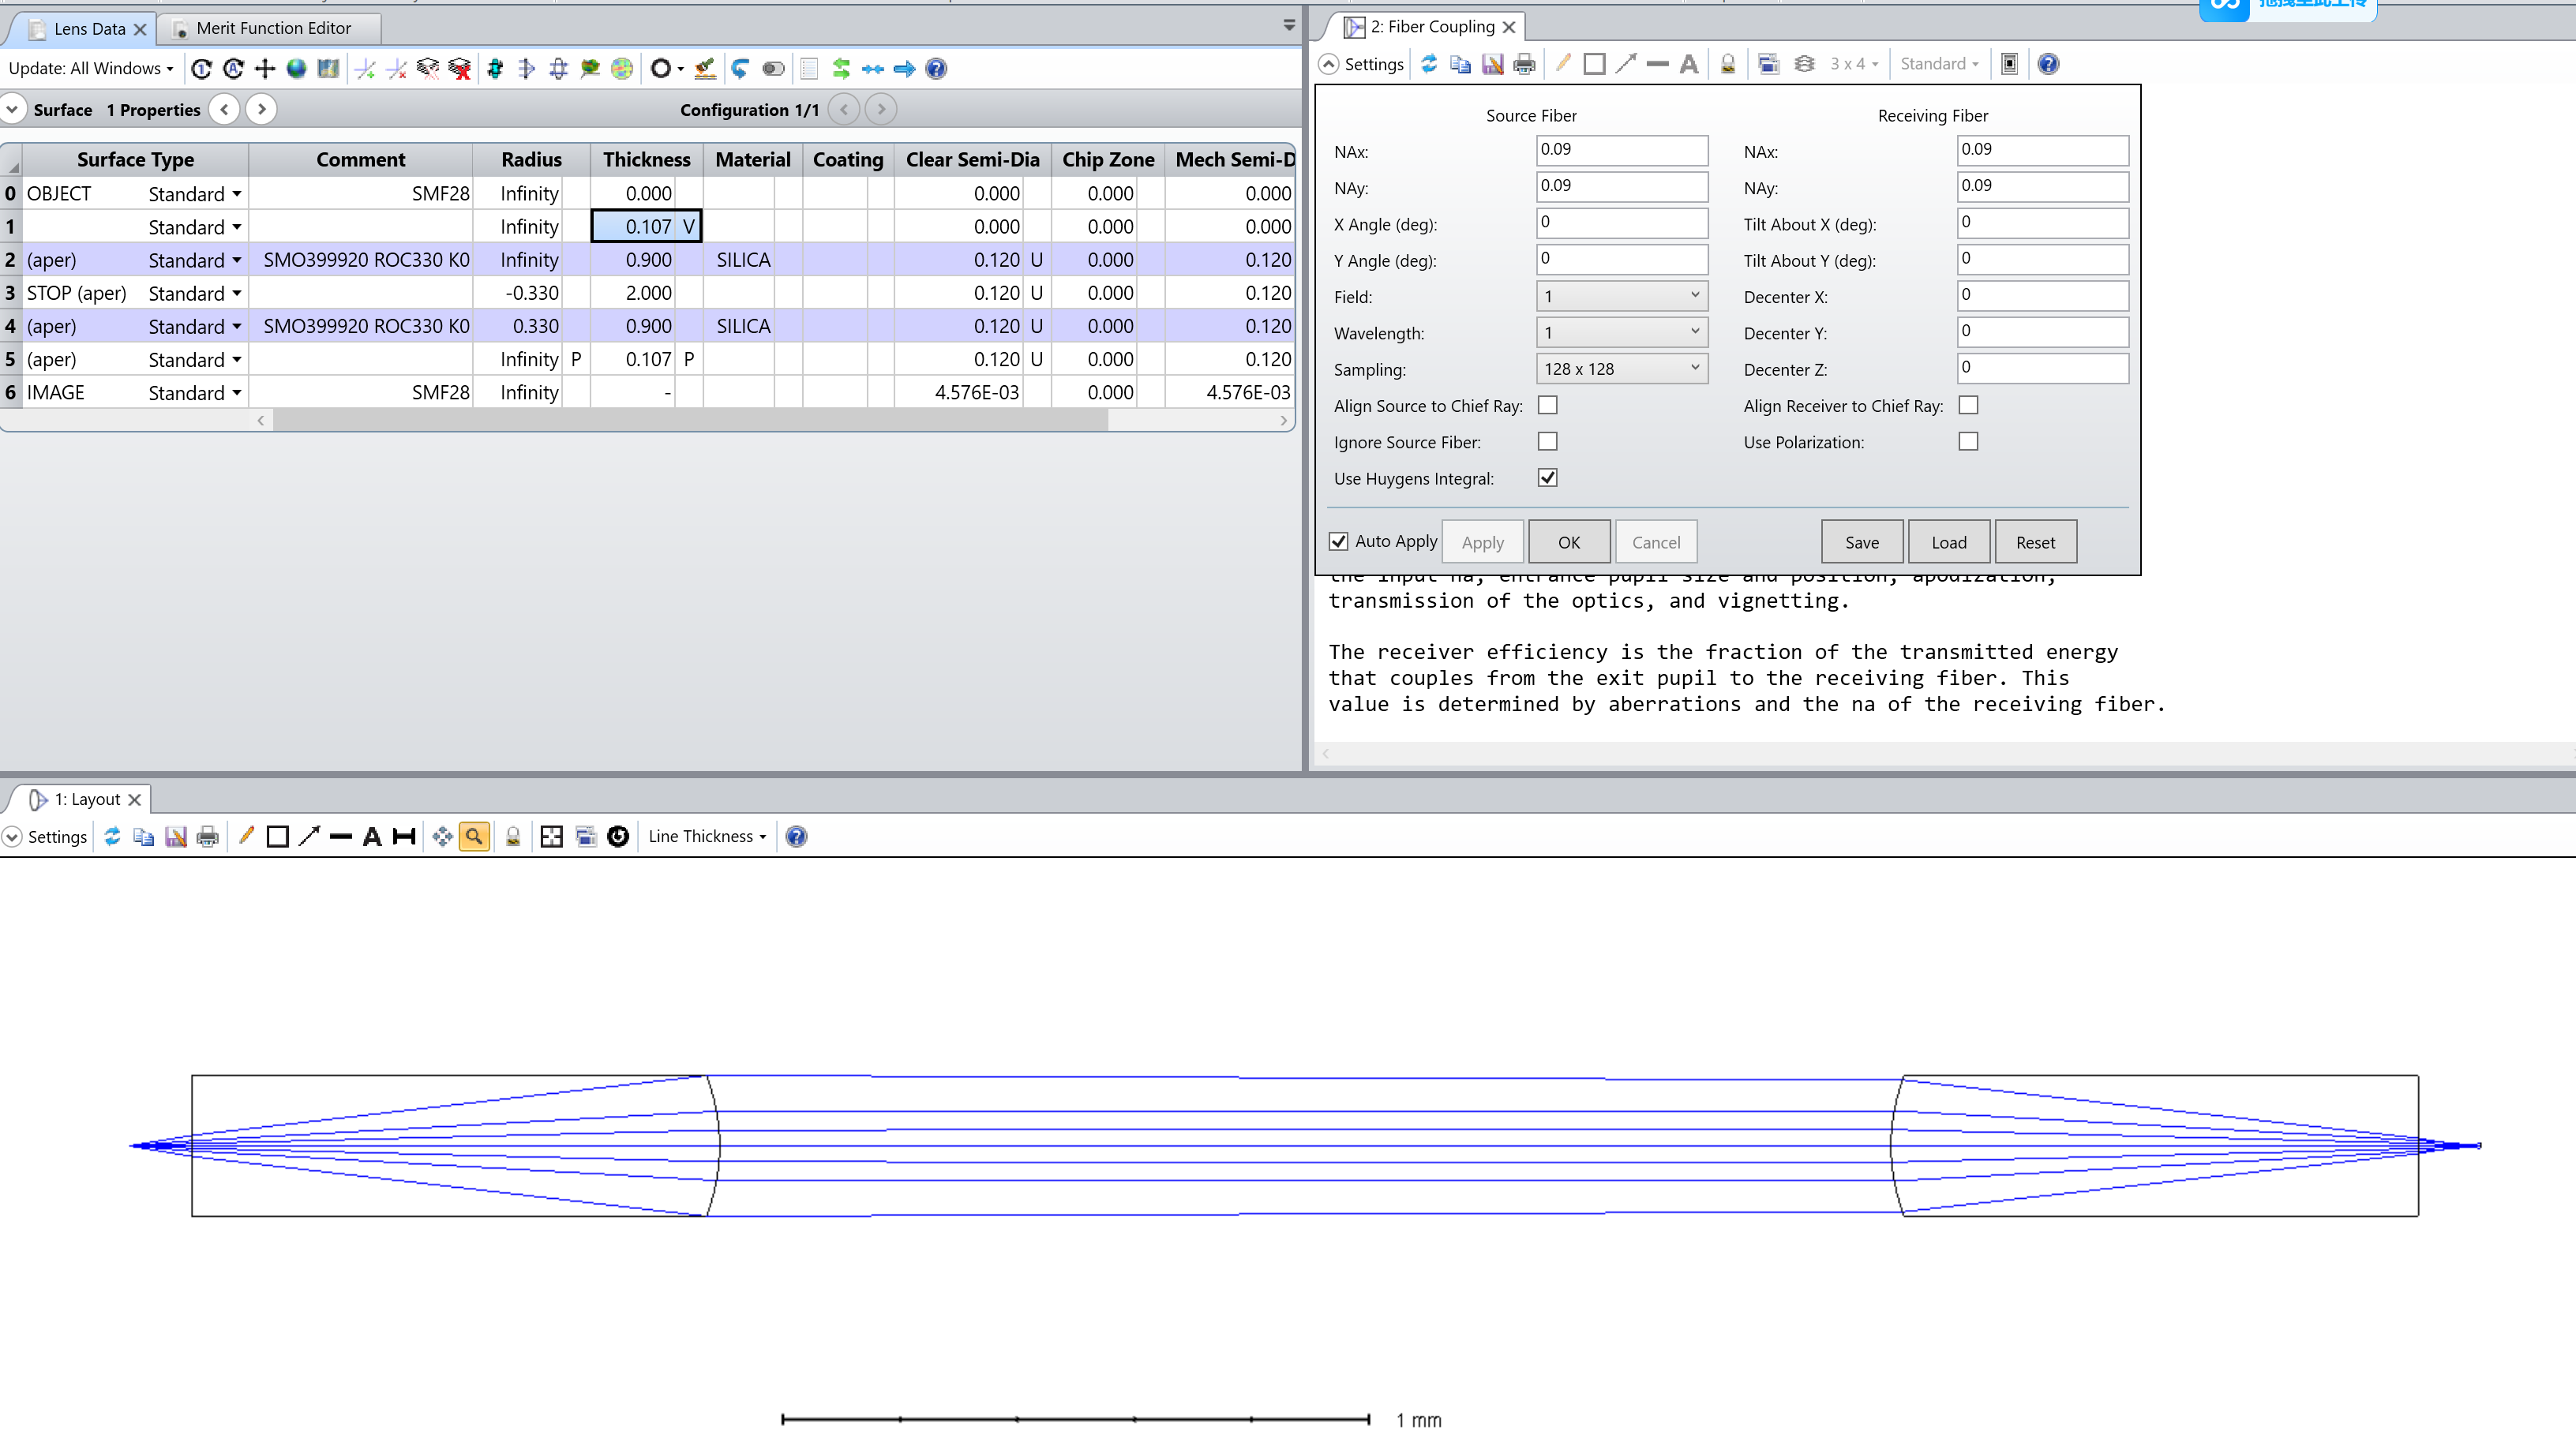
Task: Disable Use Huygens Integral checkbox
Action: [1547, 477]
